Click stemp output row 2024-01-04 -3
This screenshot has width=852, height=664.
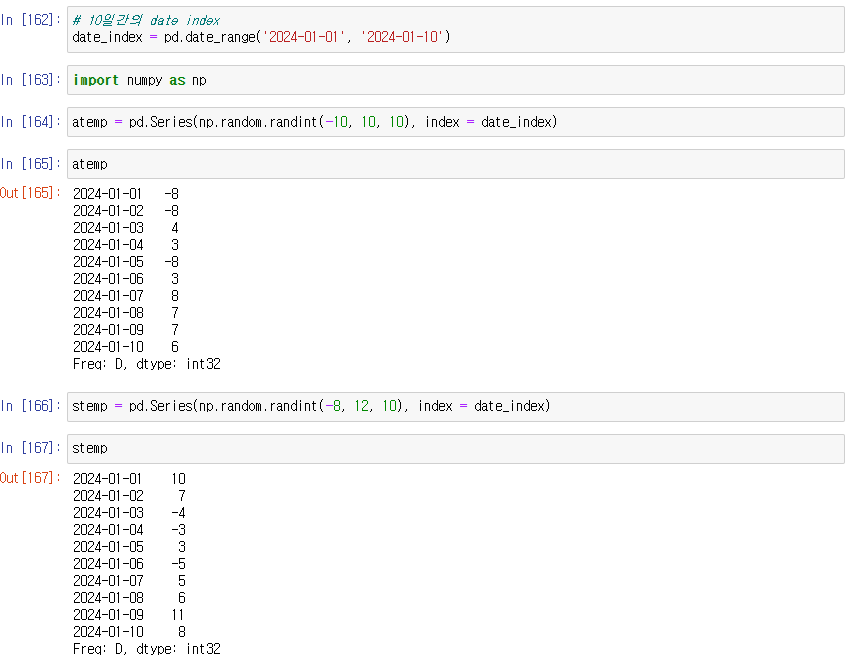point(129,530)
